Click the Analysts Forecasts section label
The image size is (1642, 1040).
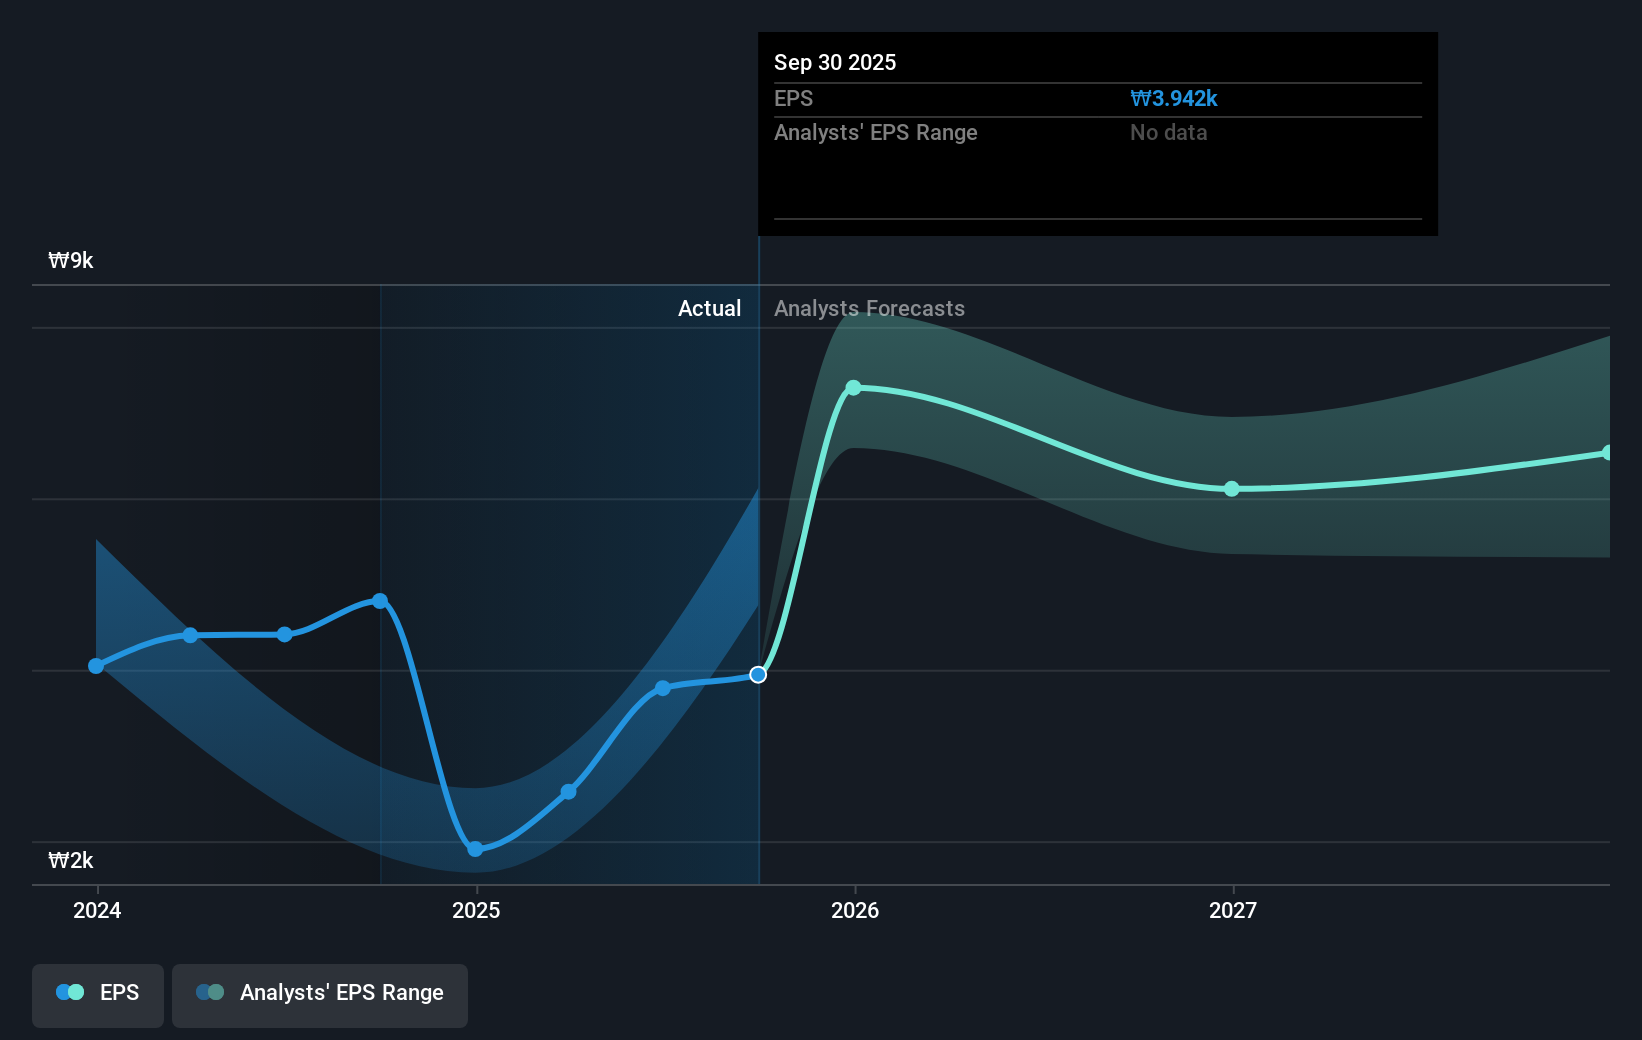[x=870, y=309]
